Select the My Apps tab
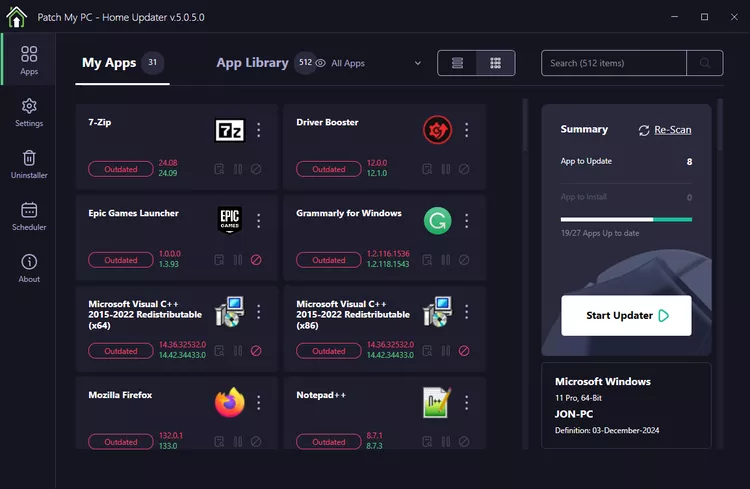 click(108, 63)
